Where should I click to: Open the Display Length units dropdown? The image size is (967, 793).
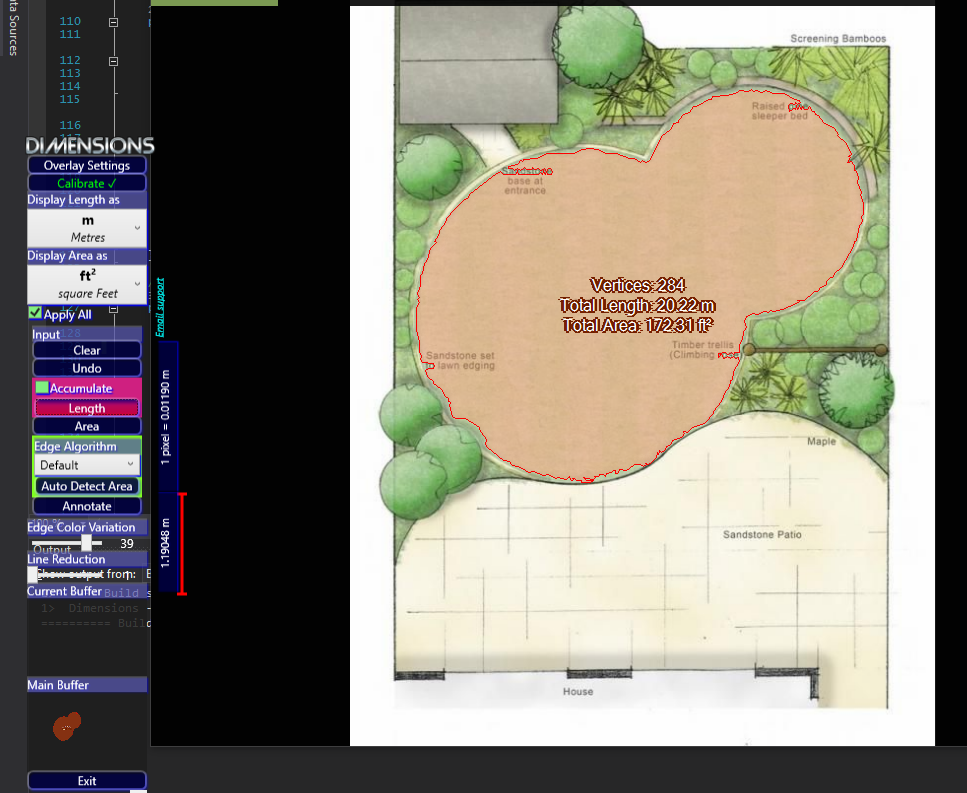pyautogui.click(x=87, y=228)
